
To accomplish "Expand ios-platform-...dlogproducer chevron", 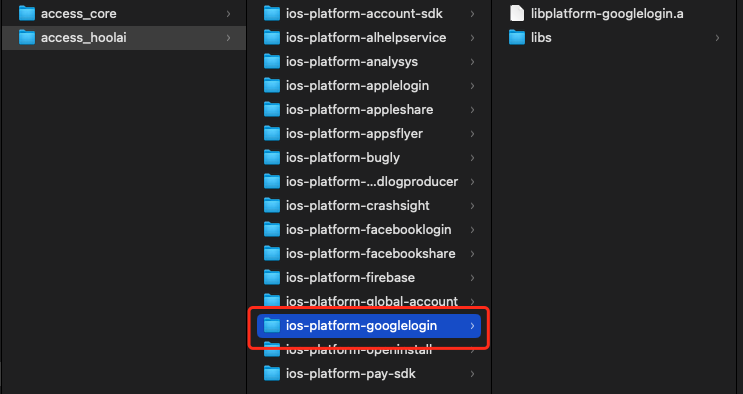I will (472, 182).
